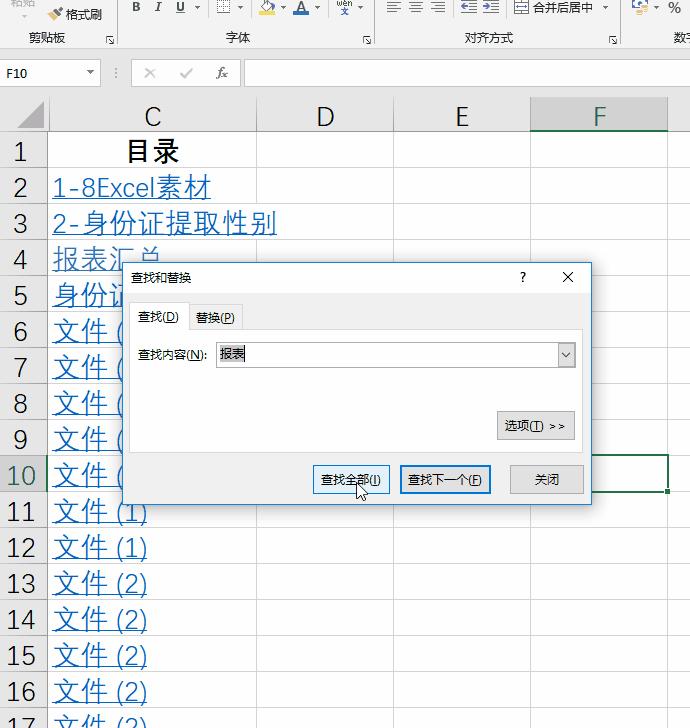Open the accounting format dropdown arrow
The width and height of the screenshot is (690, 728).
[x=656, y=7]
